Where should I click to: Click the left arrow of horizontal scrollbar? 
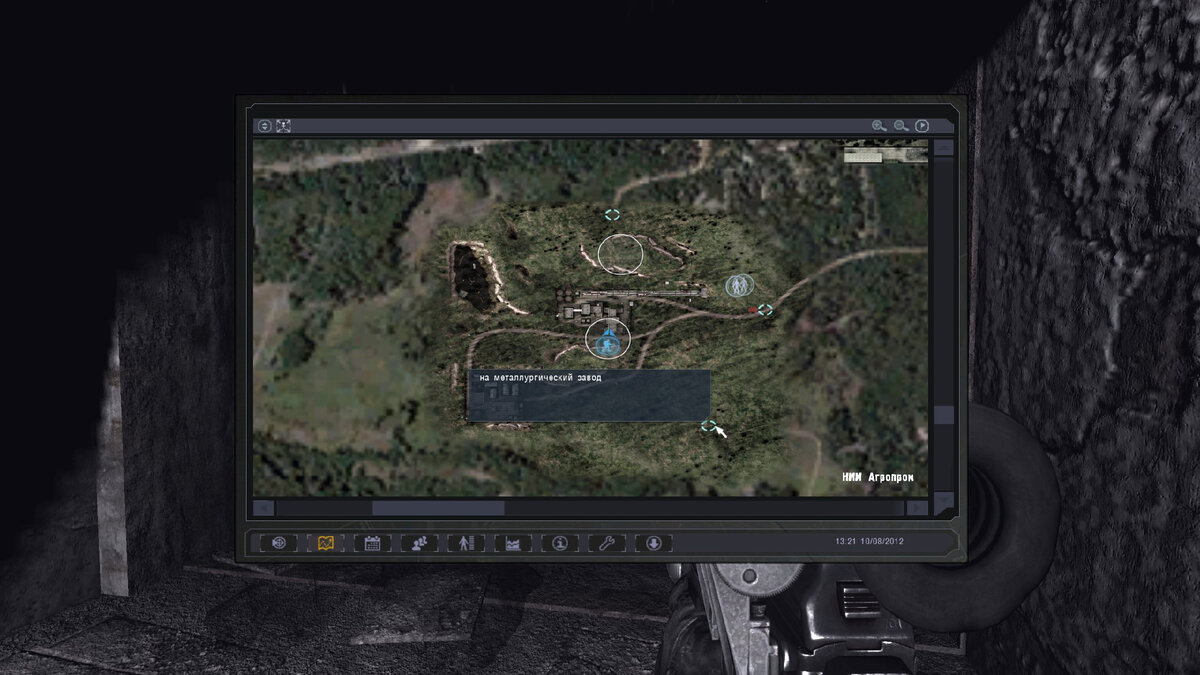coord(263,508)
